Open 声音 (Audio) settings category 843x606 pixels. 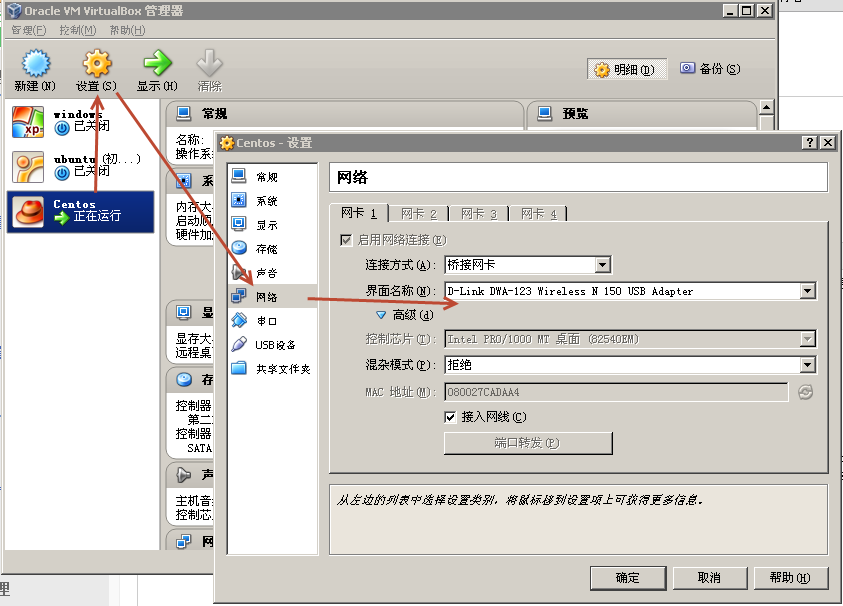(x=272, y=273)
